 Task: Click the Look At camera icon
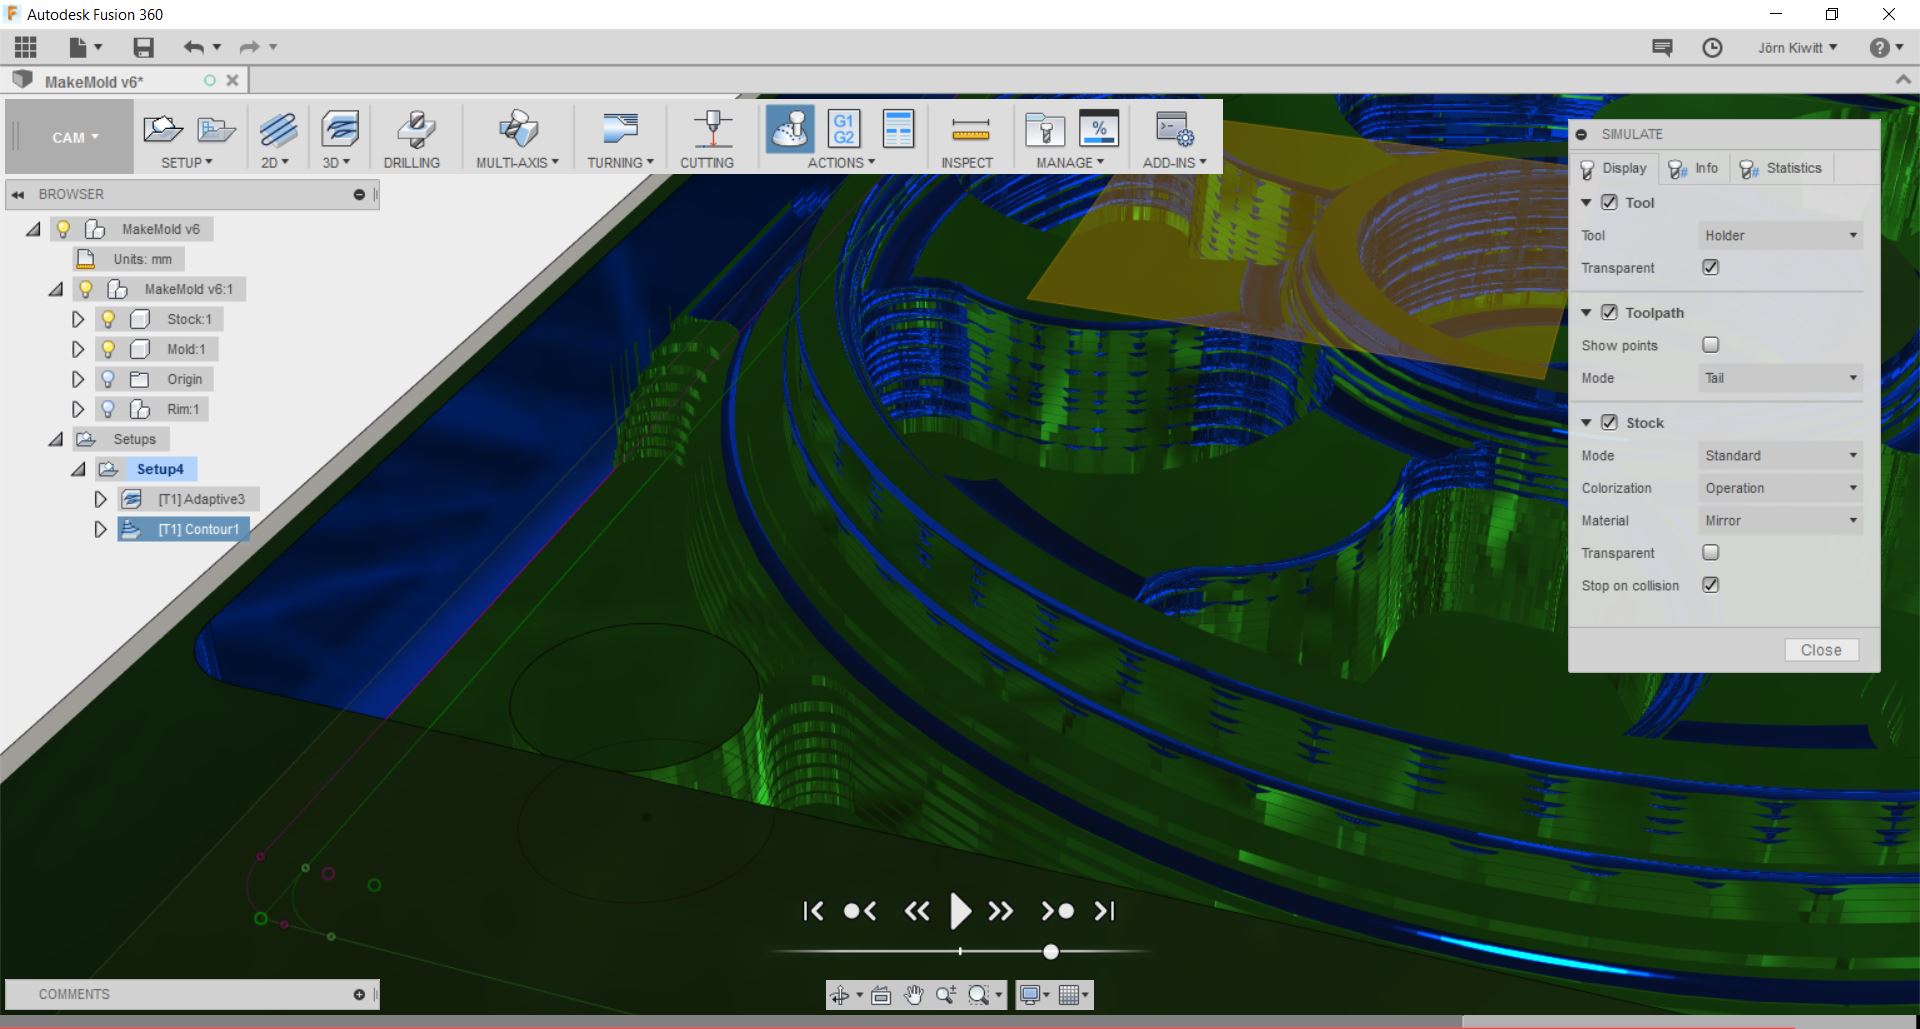tap(881, 995)
